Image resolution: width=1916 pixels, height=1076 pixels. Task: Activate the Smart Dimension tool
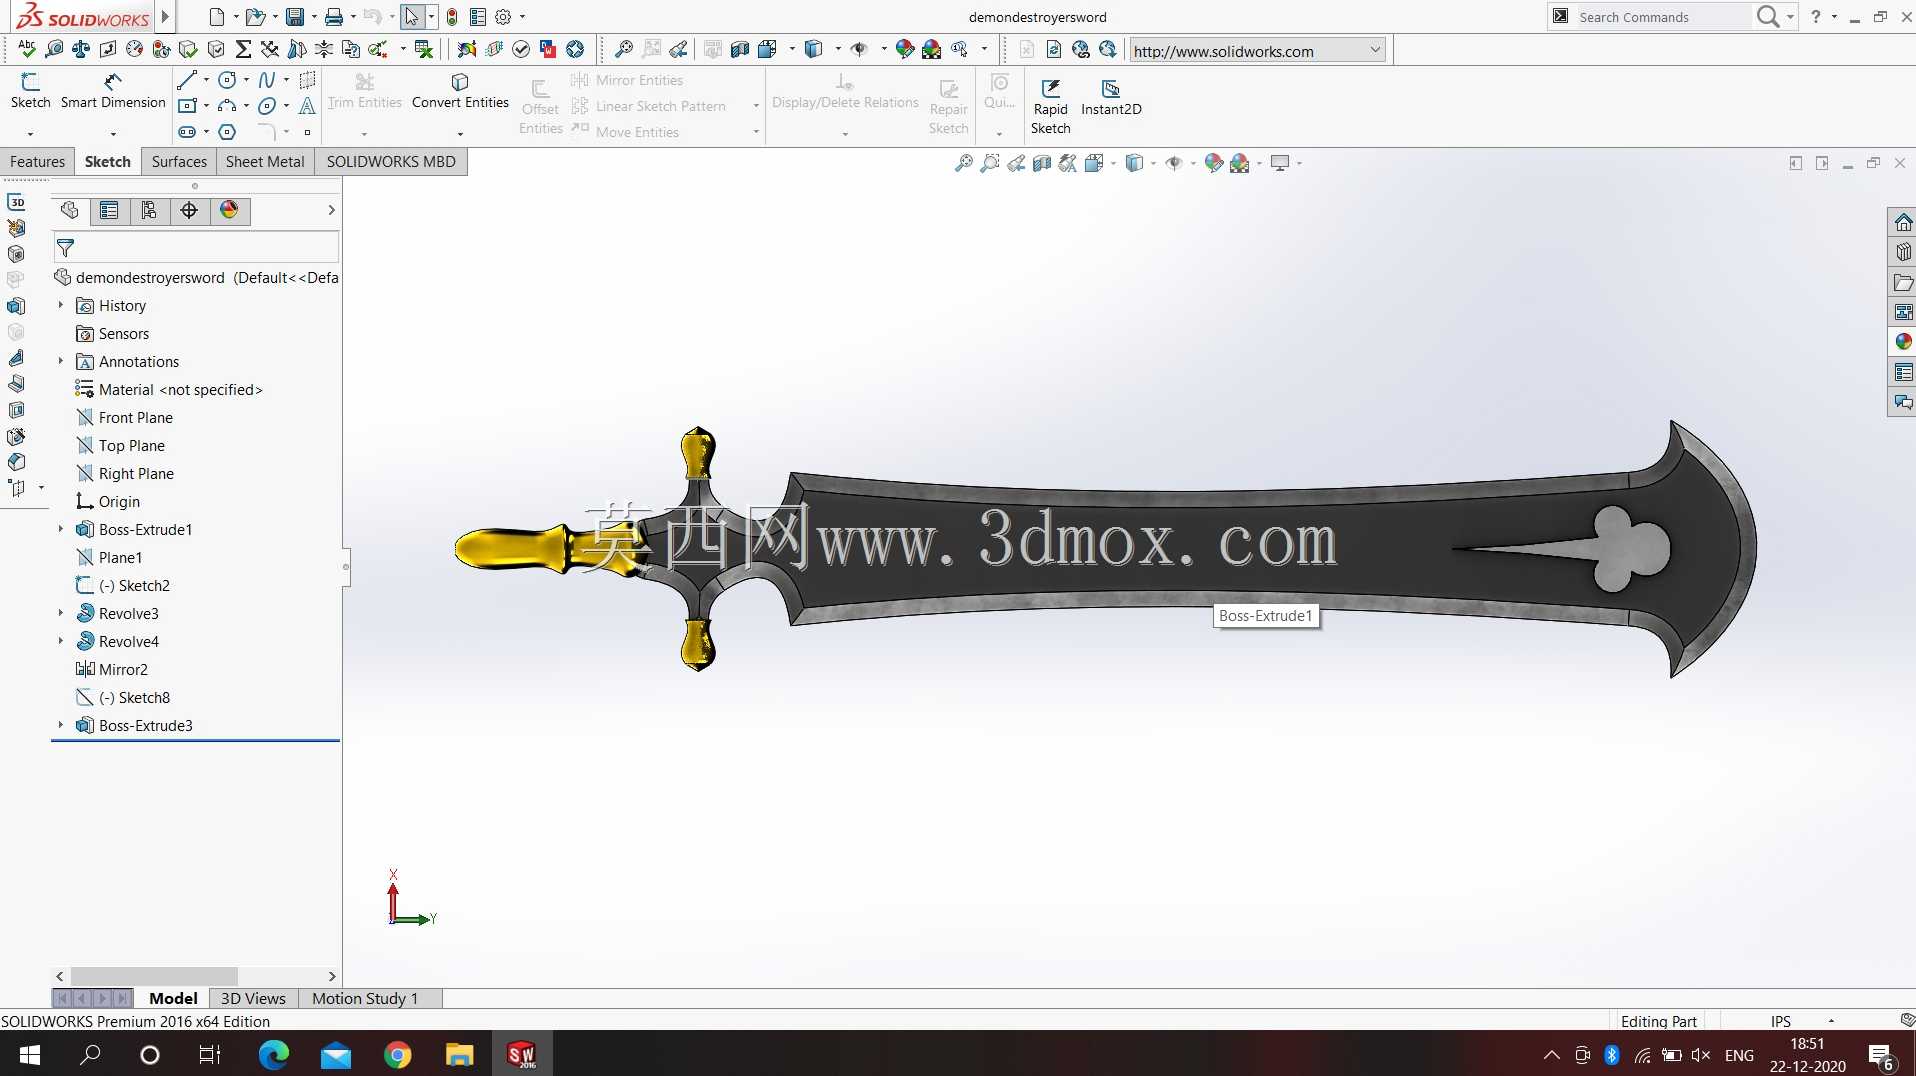[113, 90]
